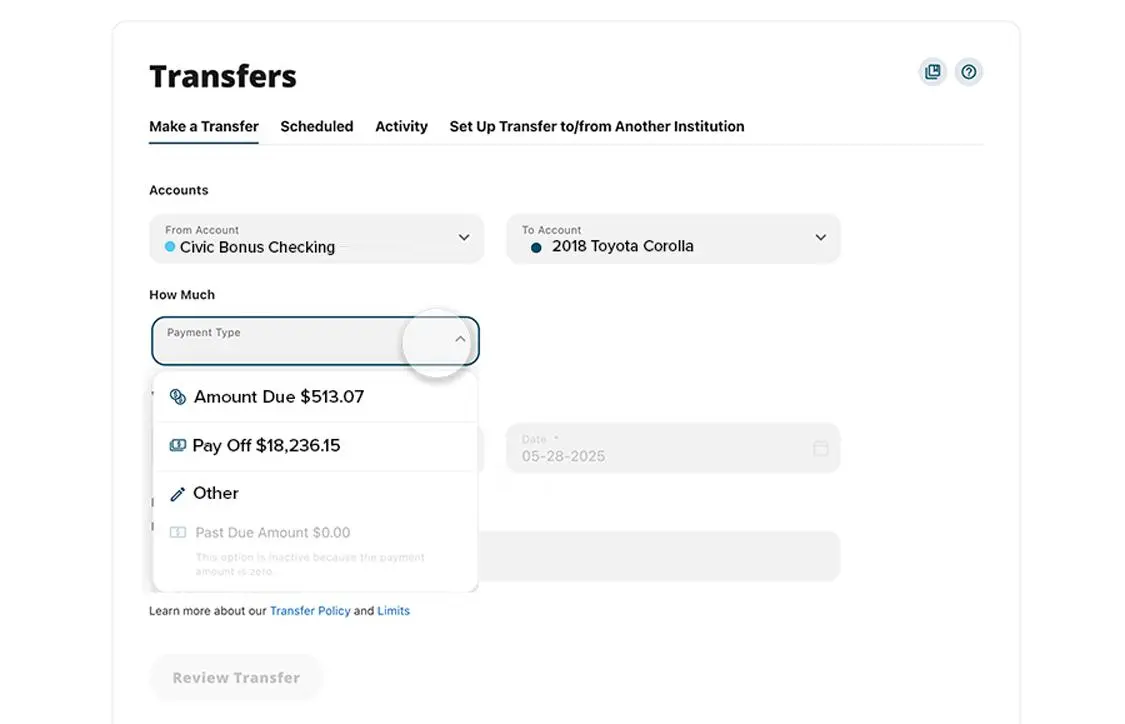Image resolution: width=1125 pixels, height=724 pixels.
Task: Collapse the Payment Type dropdown
Action: tap(459, 340)
